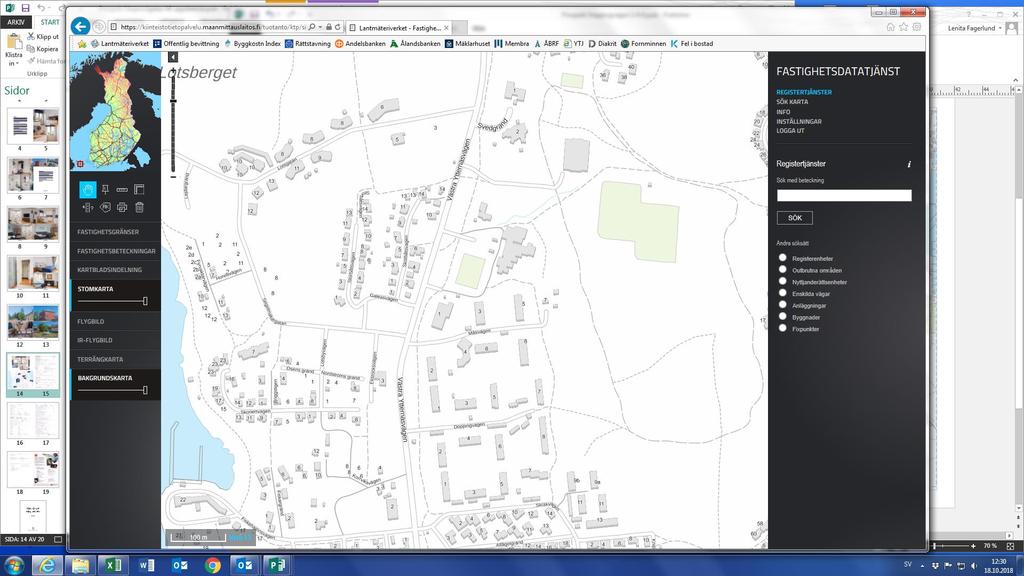Click the add-favorite star in bookmarks bar
The height and width of the screenshot is (576, 1024).
click(82, 44)
